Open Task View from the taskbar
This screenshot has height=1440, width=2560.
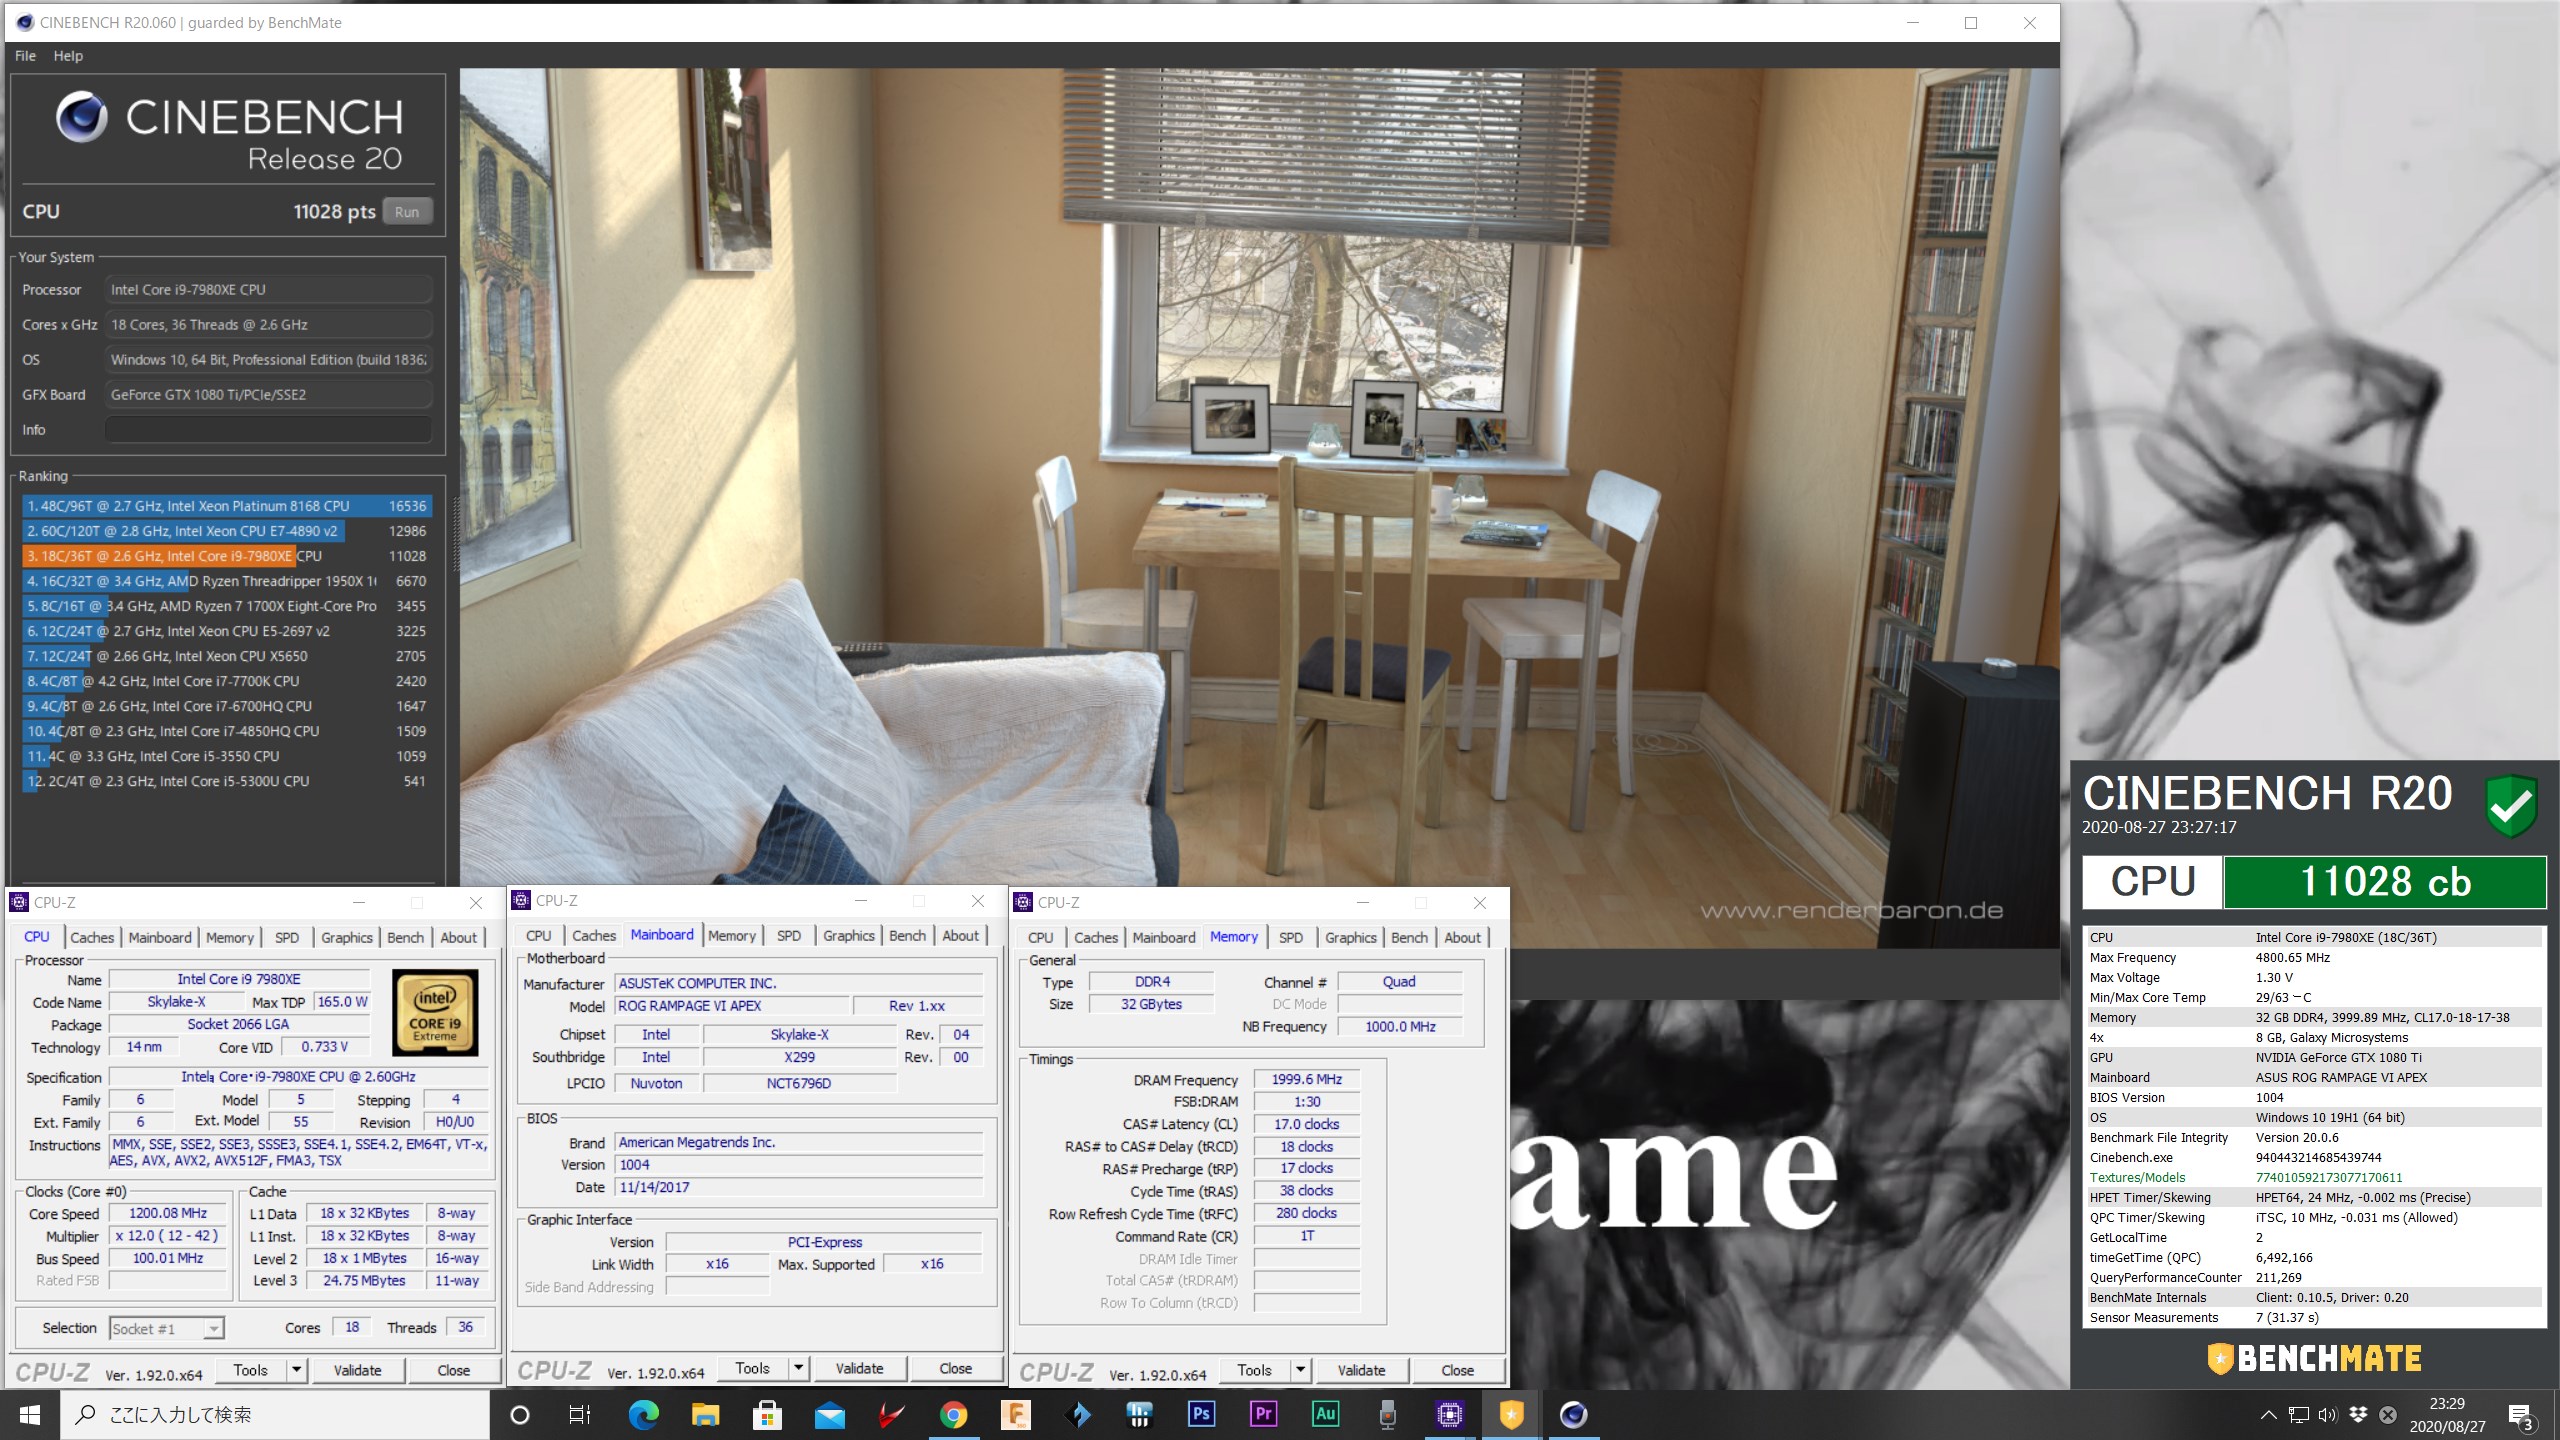[x=580, y=1415]
